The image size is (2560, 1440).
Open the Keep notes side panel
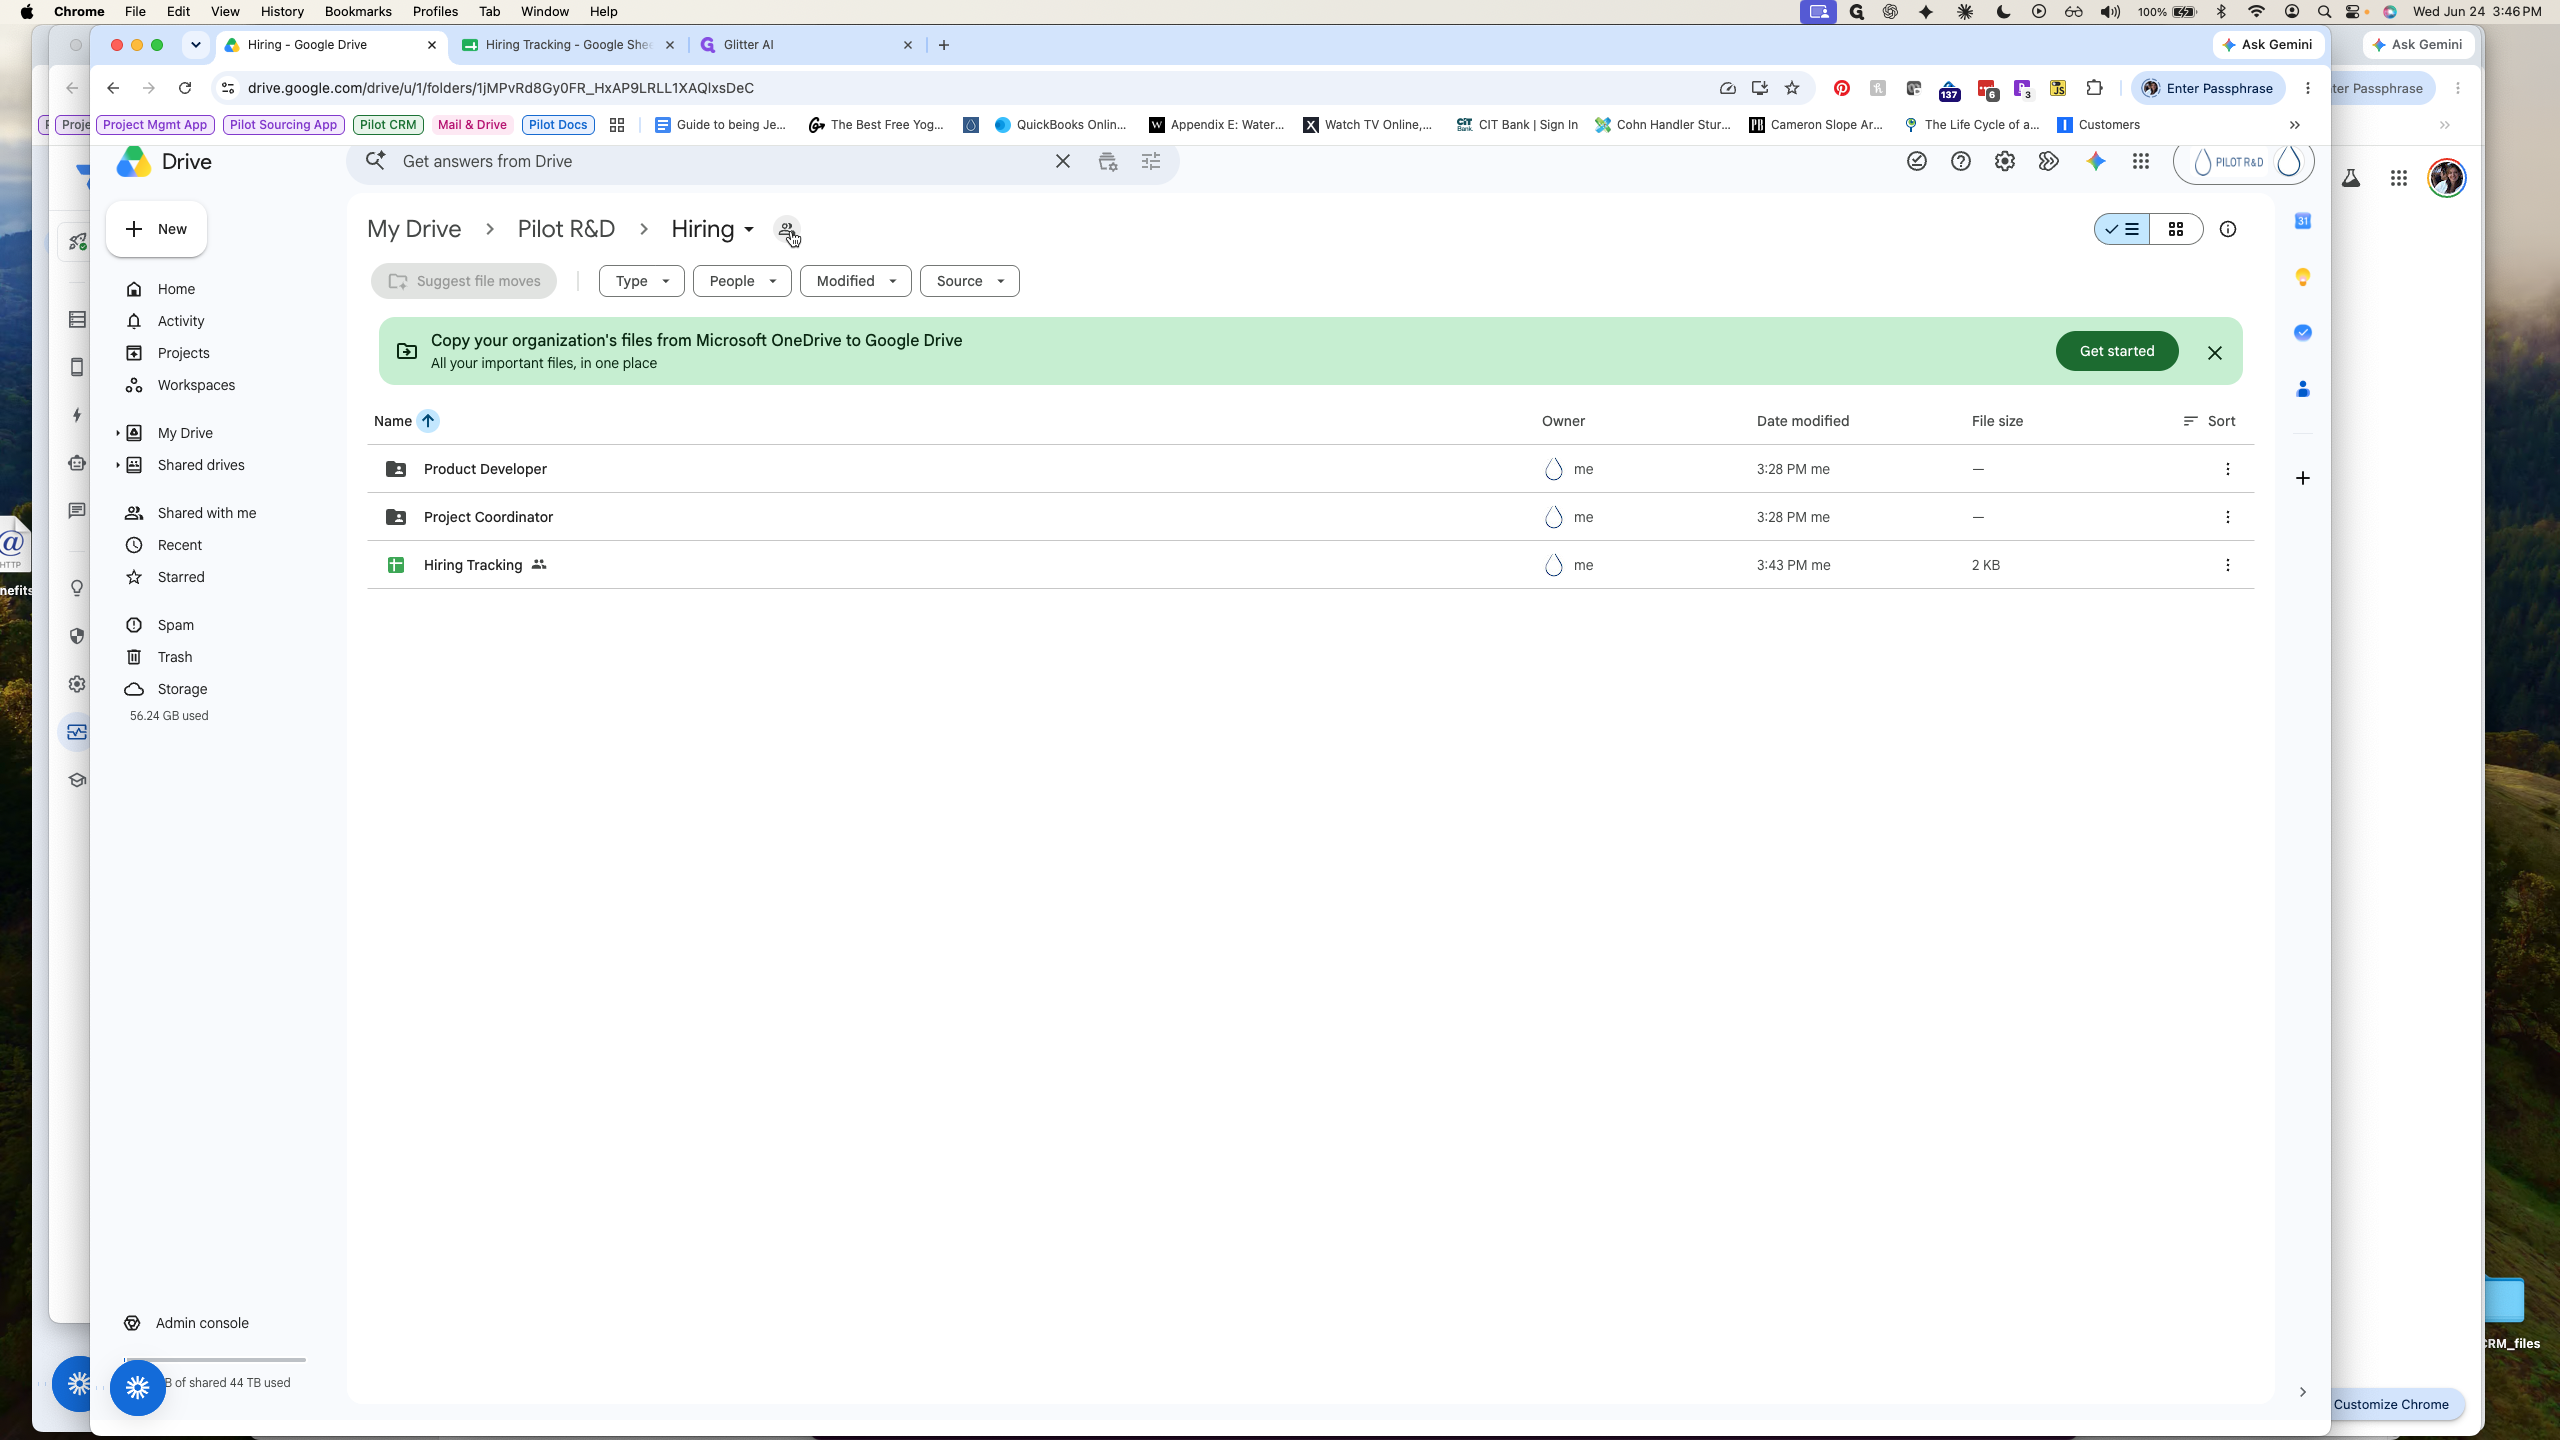[2303, 277]
